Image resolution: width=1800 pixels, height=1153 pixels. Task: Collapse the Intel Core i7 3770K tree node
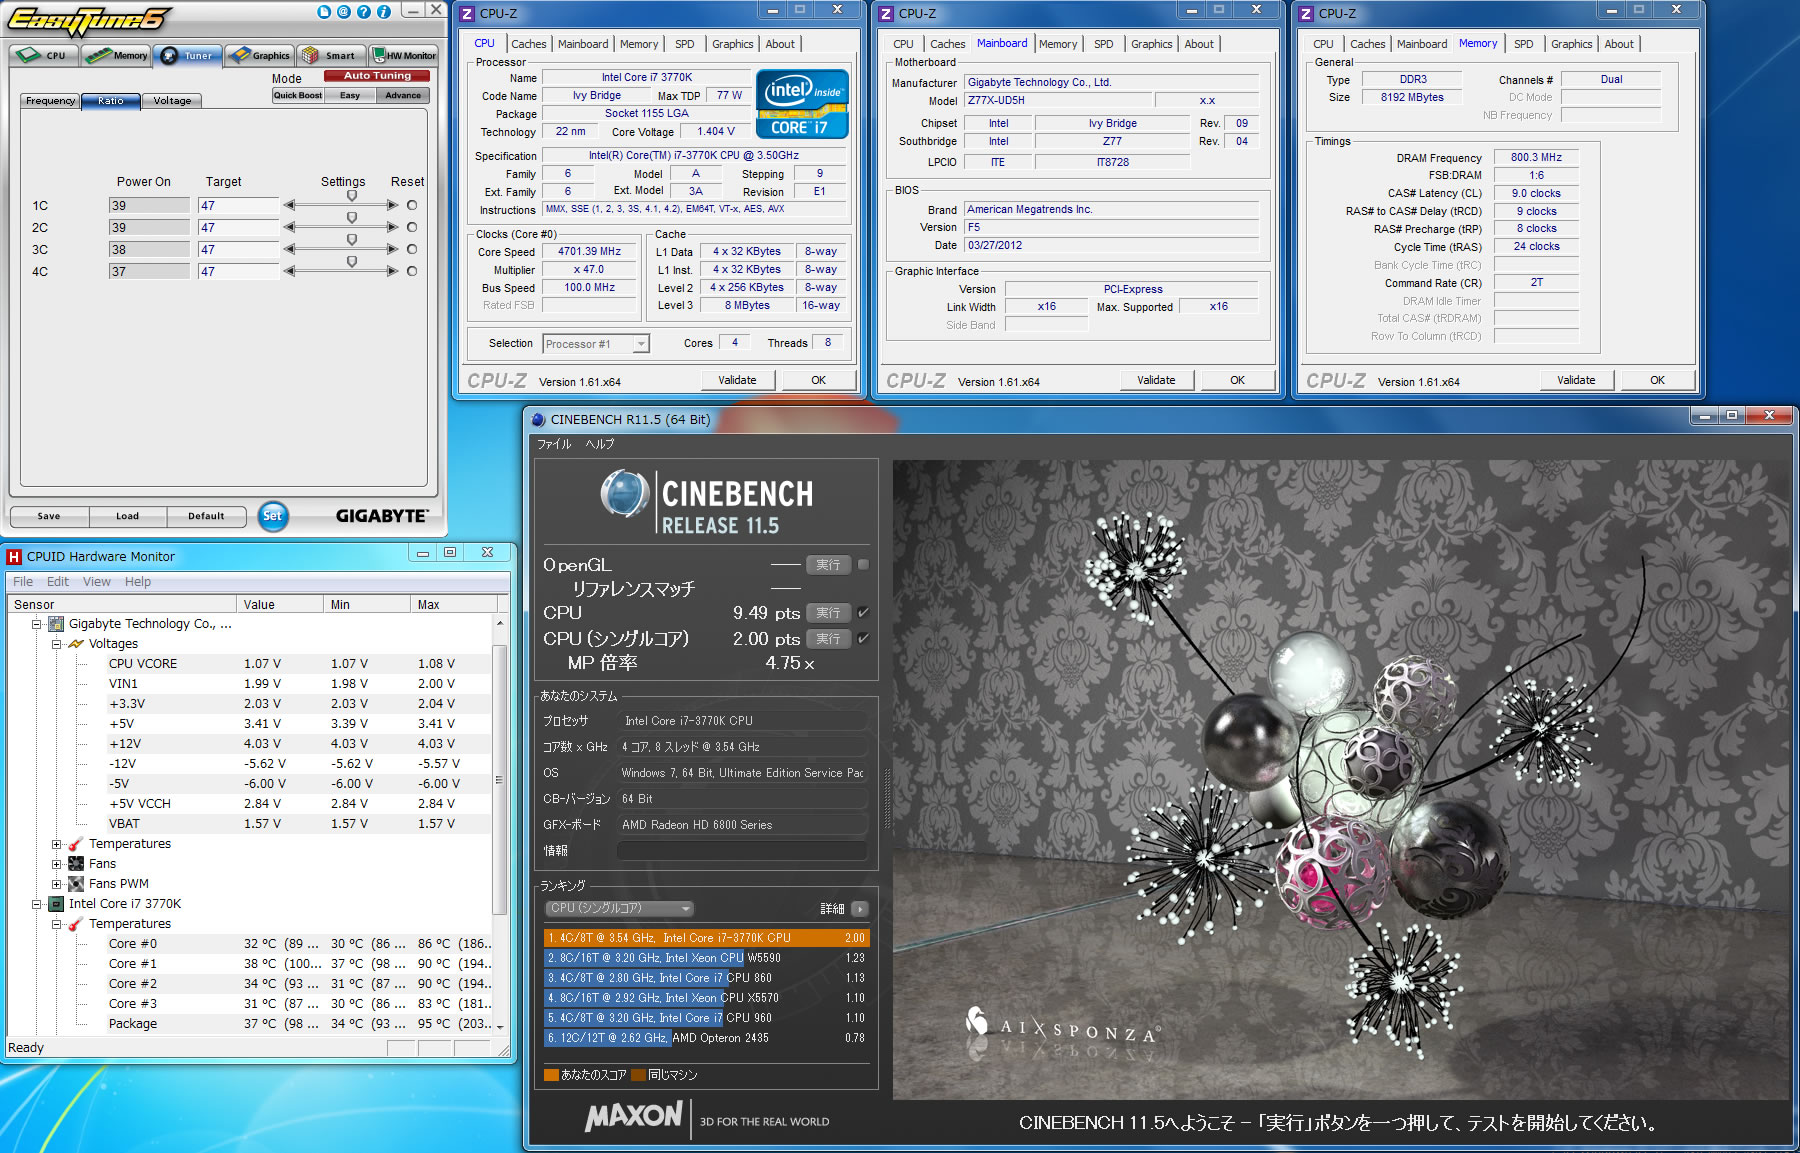37,904
